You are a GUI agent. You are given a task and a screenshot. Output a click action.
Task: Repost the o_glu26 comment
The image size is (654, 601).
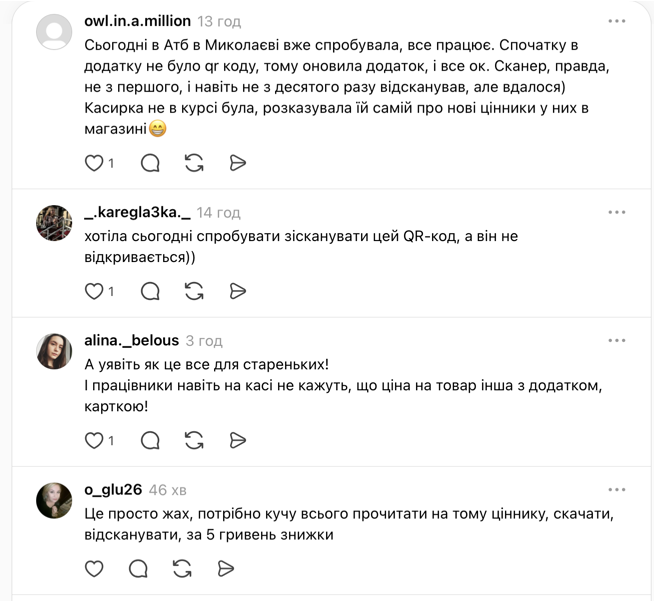[x=182, y=568]
